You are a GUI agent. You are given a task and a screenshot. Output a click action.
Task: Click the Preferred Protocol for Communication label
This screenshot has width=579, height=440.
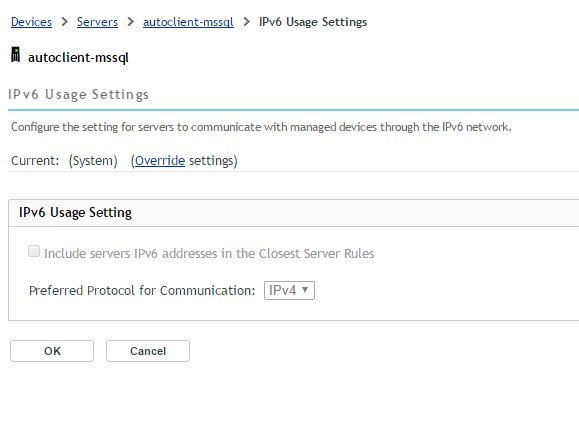click(x=142, y=291)
